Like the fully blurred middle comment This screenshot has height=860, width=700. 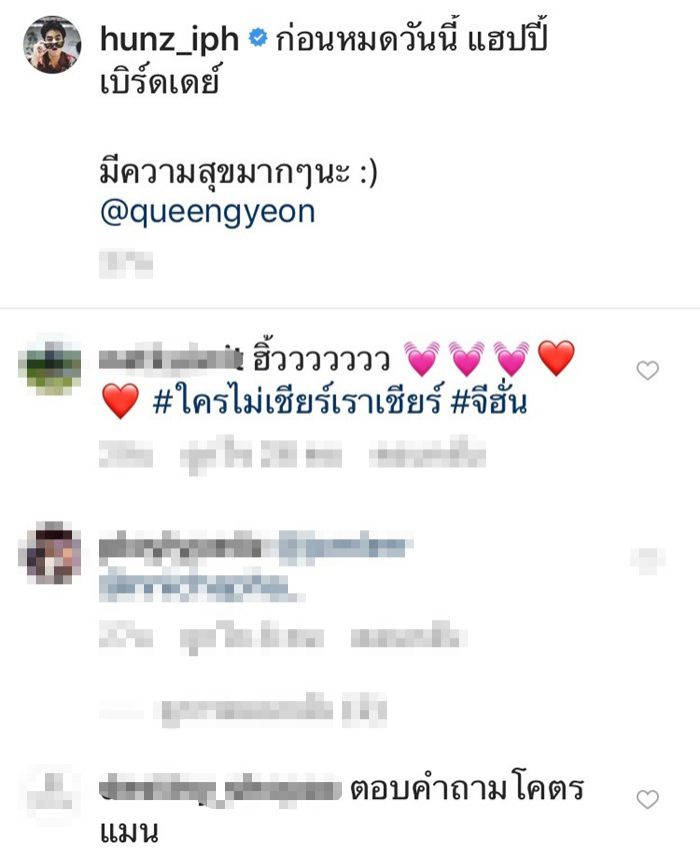tap(647, 561)
